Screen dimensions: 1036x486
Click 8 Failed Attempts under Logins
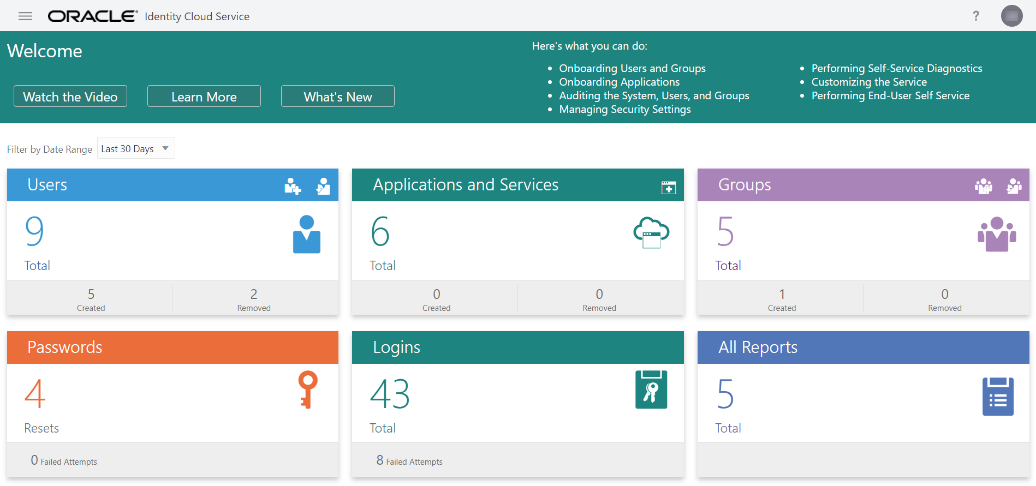pos(410,460)
